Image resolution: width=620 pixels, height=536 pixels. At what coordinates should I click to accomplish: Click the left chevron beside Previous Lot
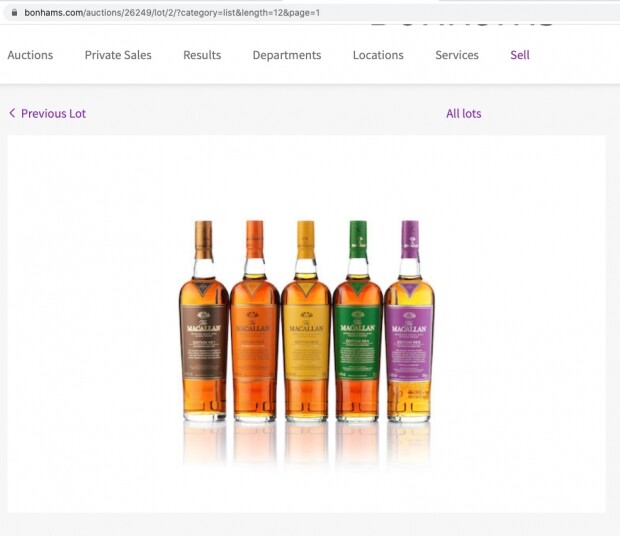[x=12, y=113]
